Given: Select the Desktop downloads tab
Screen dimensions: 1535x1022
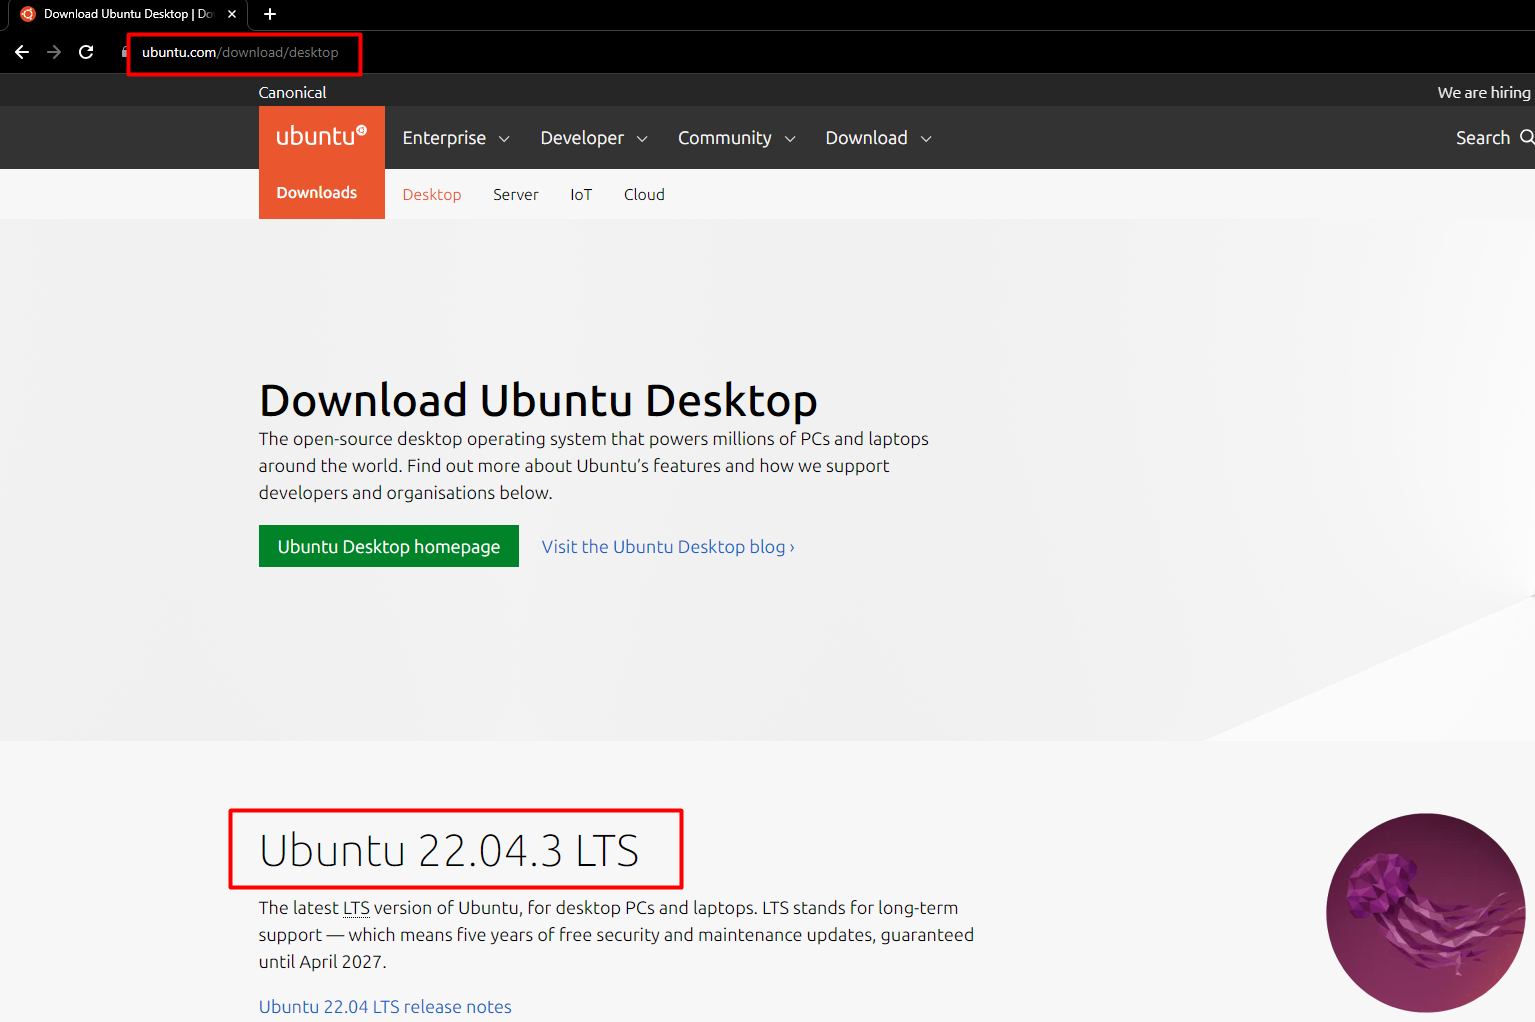Looking at the screenshot, I should (432, 195).
